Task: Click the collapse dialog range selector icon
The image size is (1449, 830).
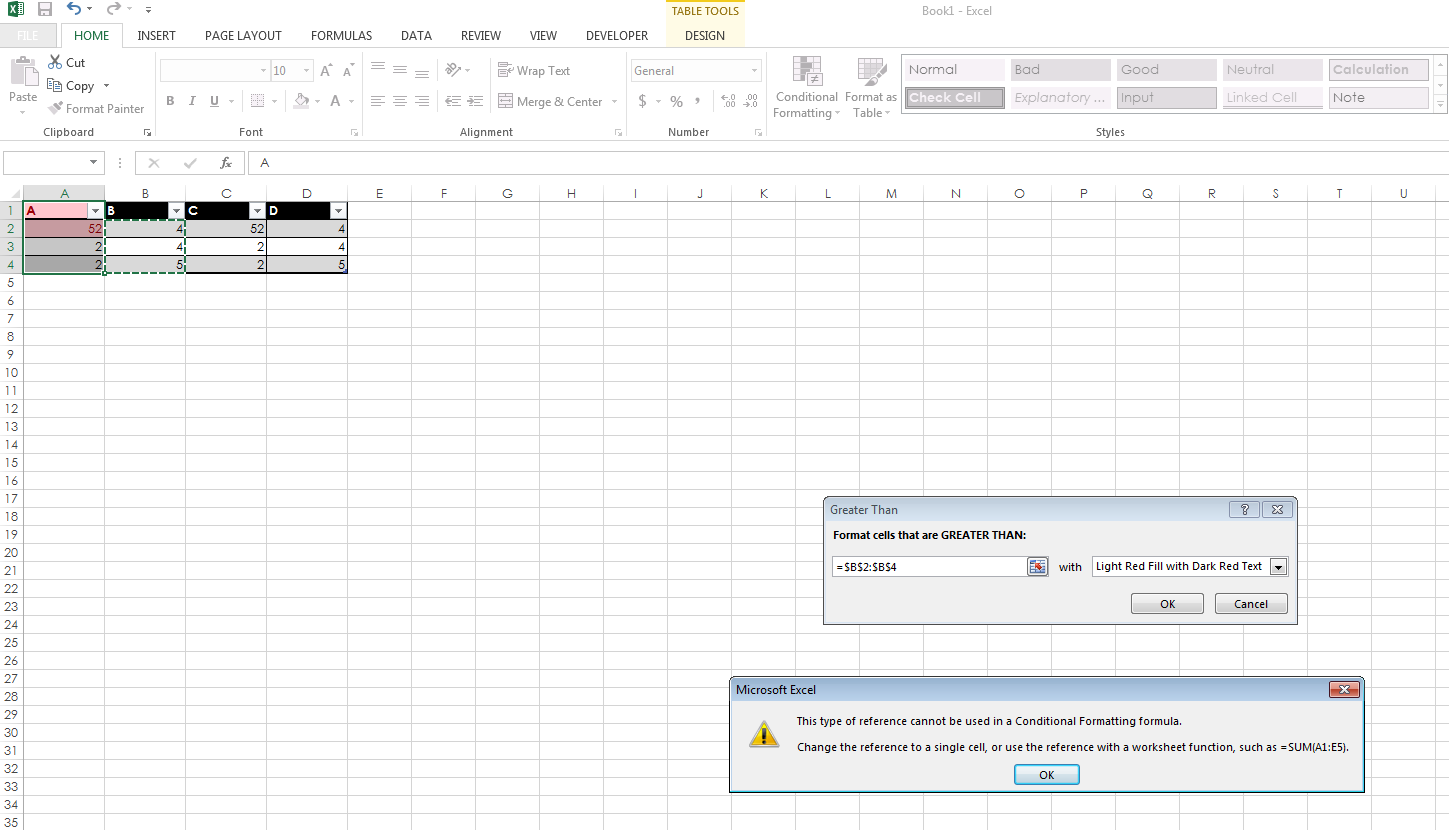Action: tap(1038, 566)
